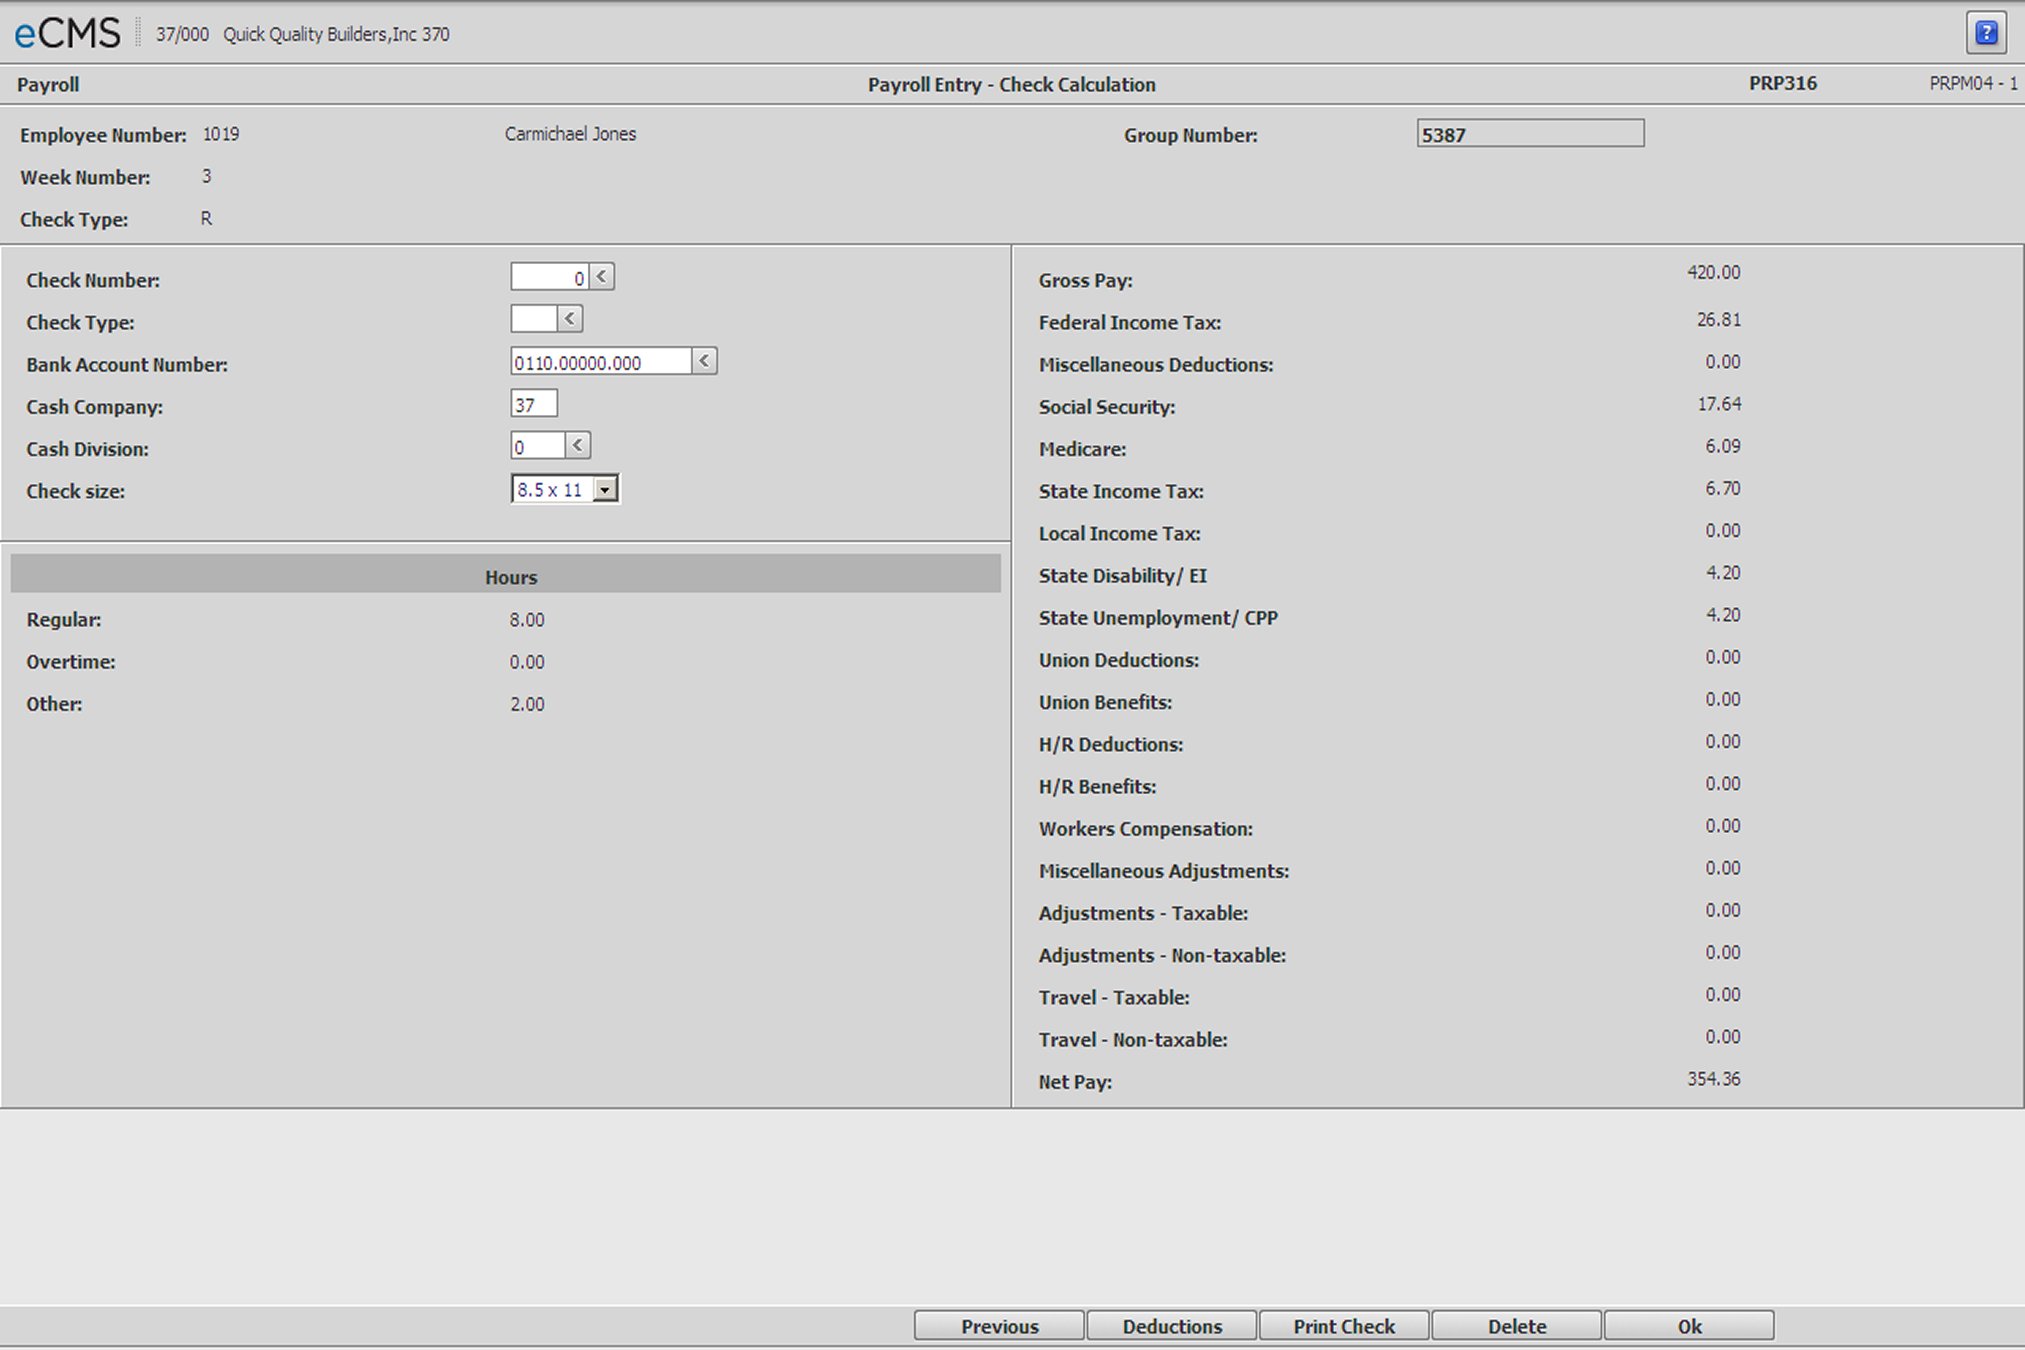This screenshot has height=1350, width=2025.
Task: Click the Workers Compensation label
Action: [x=1145, y=829]
